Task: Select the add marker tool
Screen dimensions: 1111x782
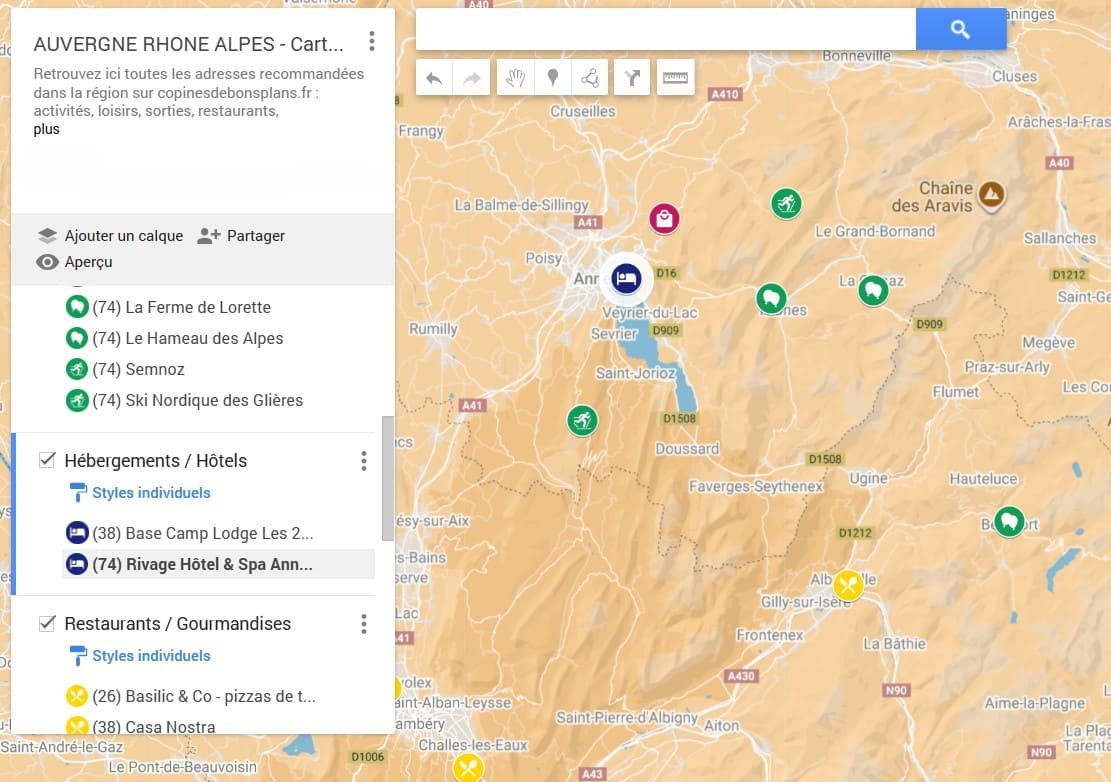Action: click(553, 78)
